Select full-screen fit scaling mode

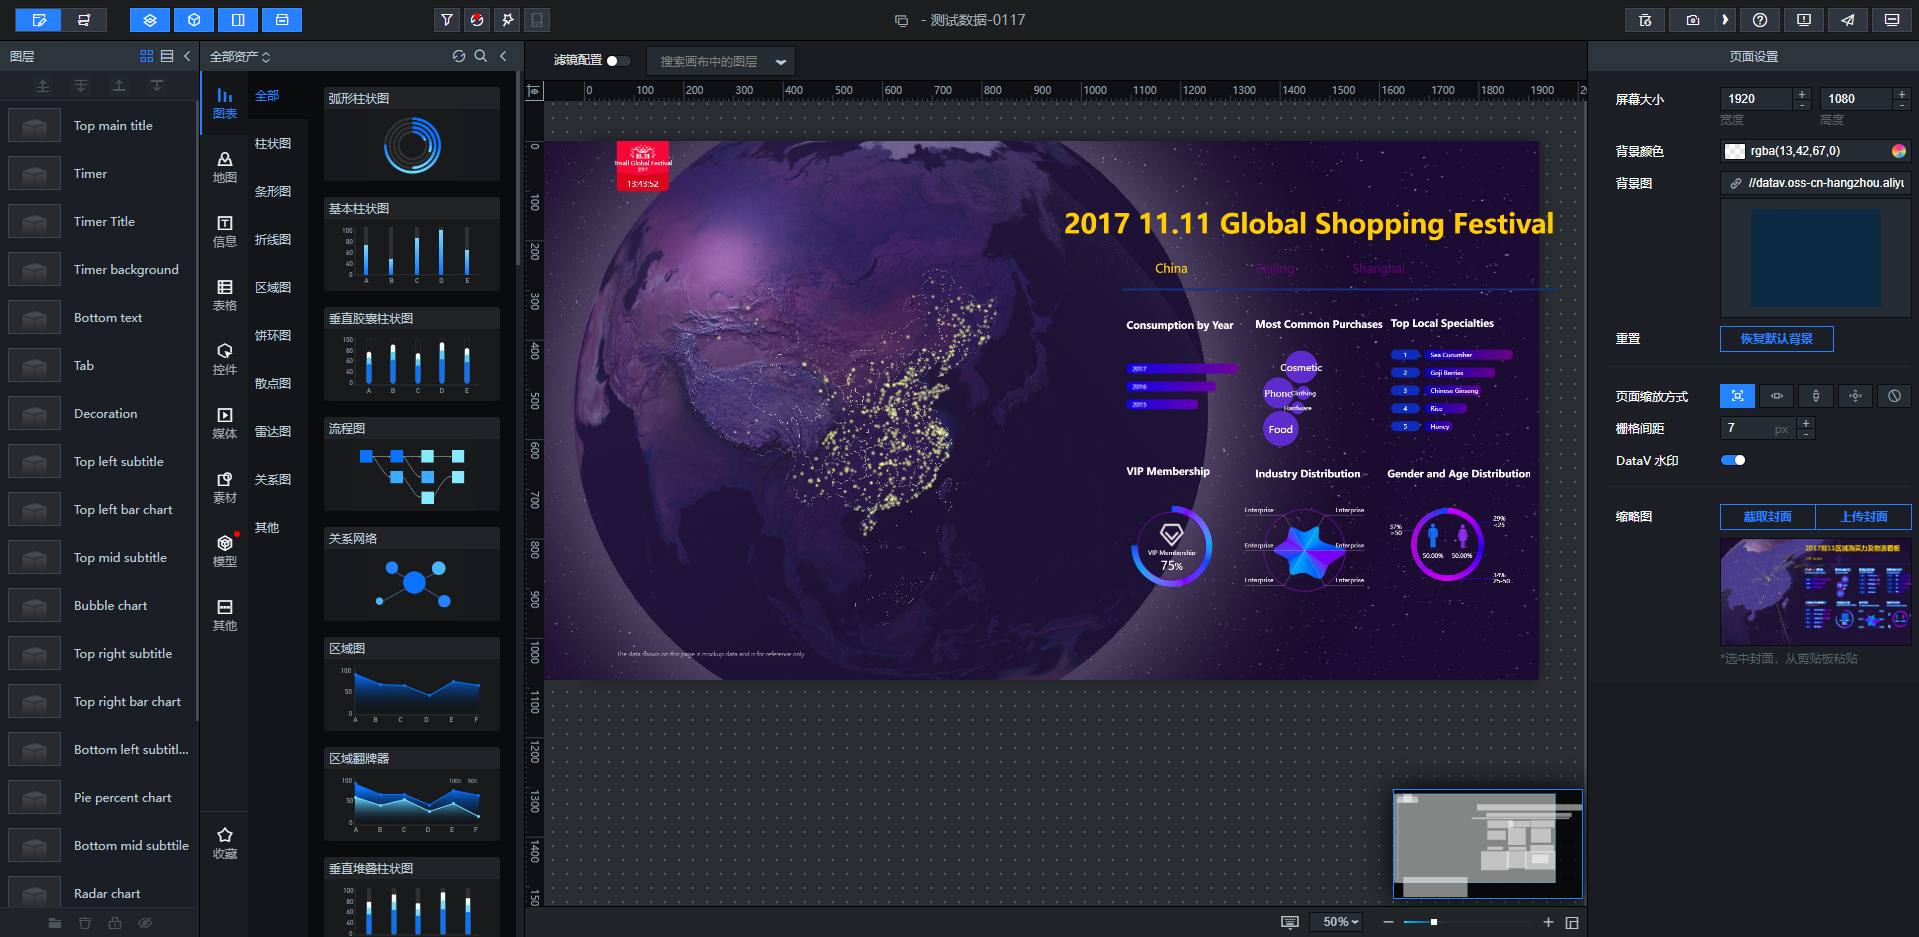1738,396
